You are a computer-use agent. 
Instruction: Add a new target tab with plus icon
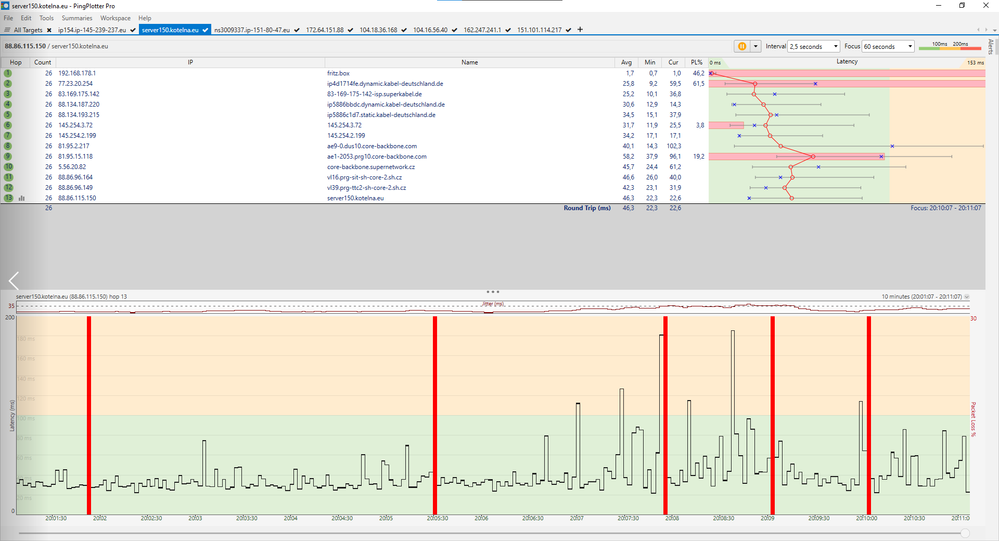(580, 29)
